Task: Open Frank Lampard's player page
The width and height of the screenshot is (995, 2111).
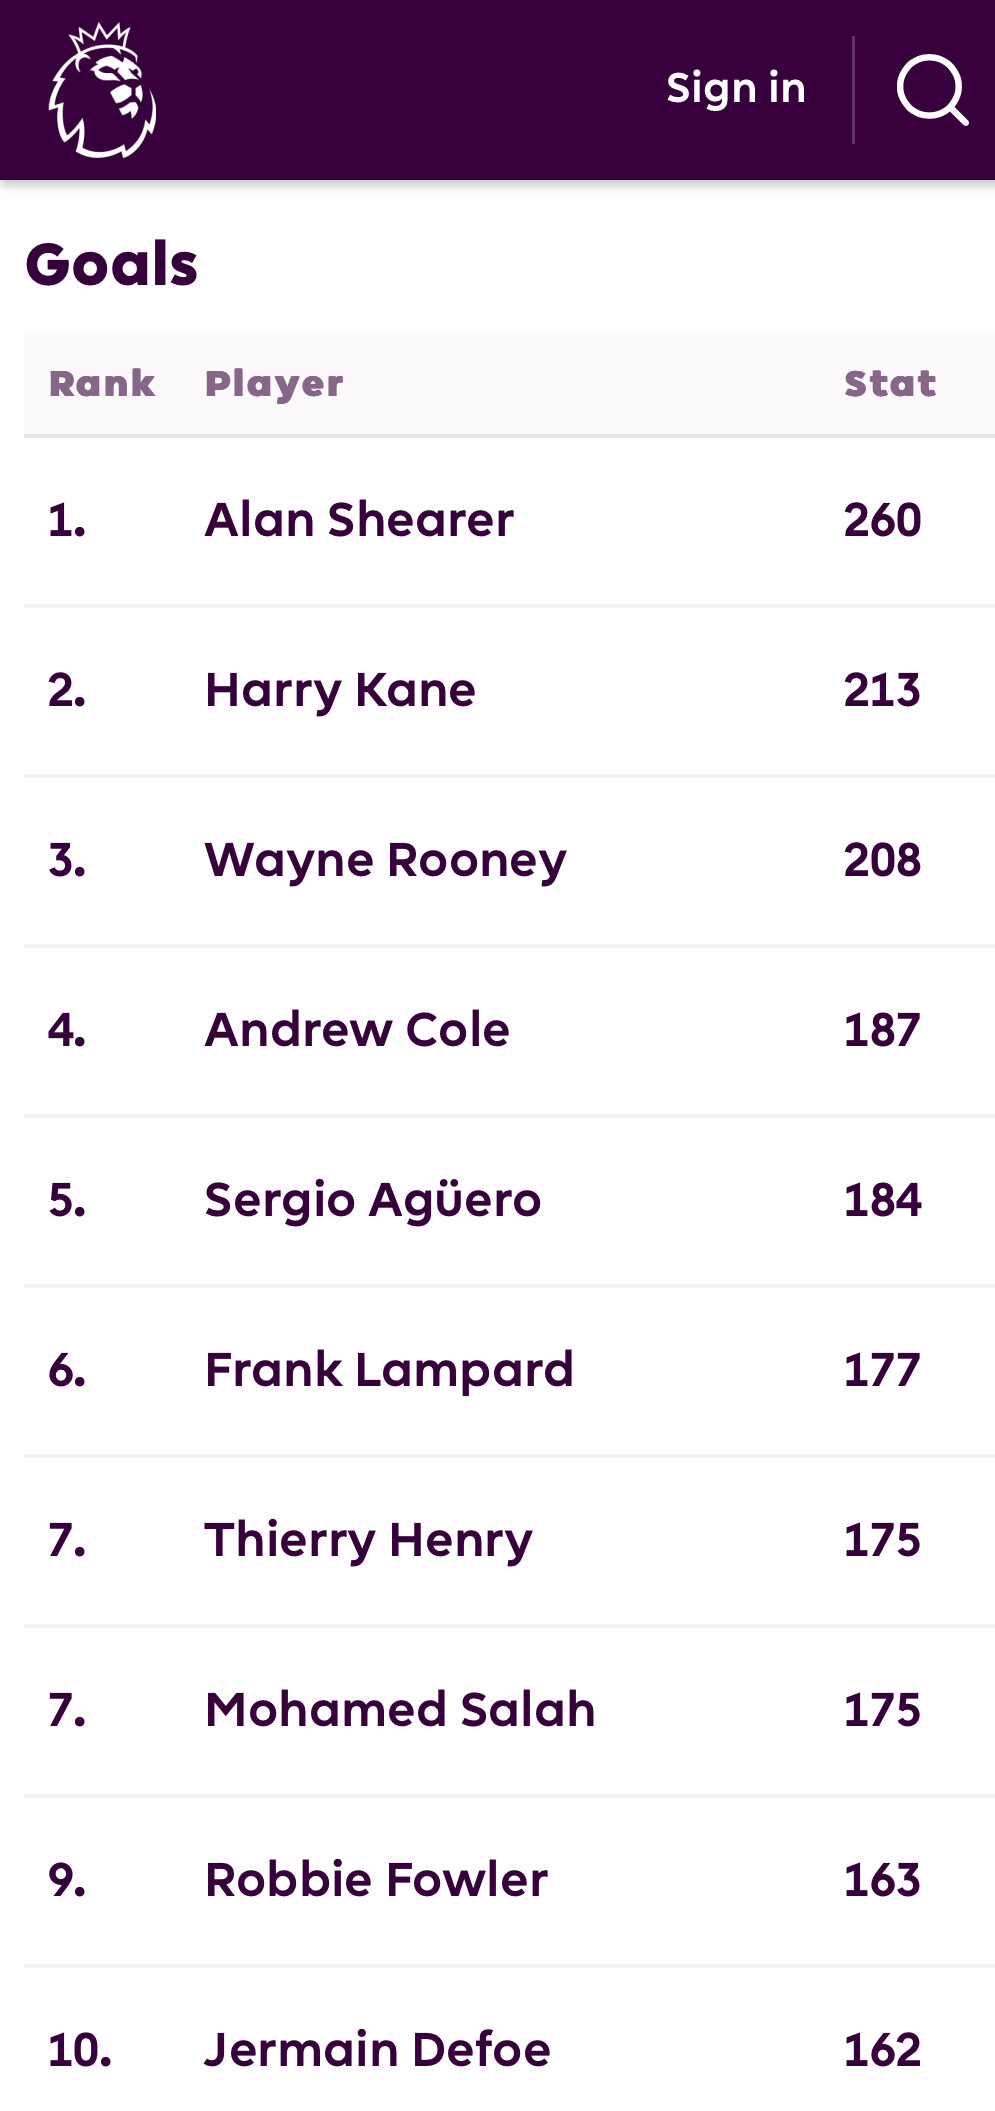Action: (x=389, y=1370)
